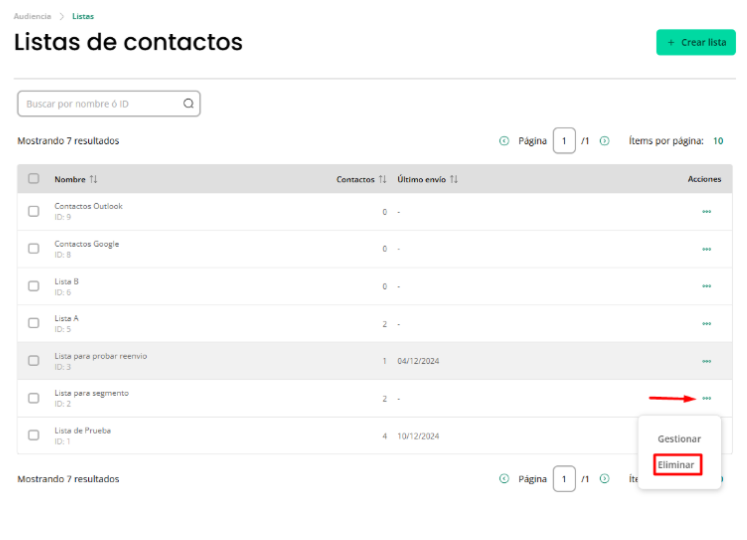Open three-dot actions for Lista A
Screen dimensions: 747x540
pos(707,324)
